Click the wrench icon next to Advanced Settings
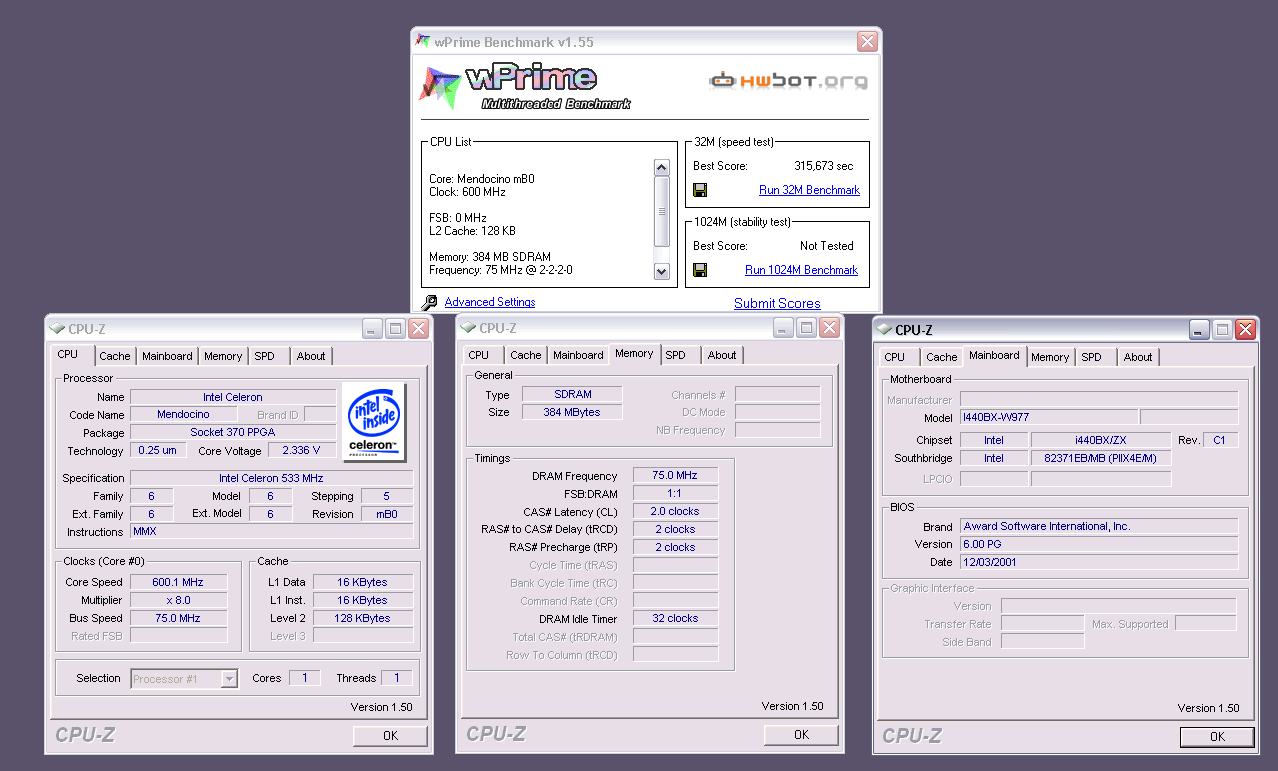 [x=429, y=302]
